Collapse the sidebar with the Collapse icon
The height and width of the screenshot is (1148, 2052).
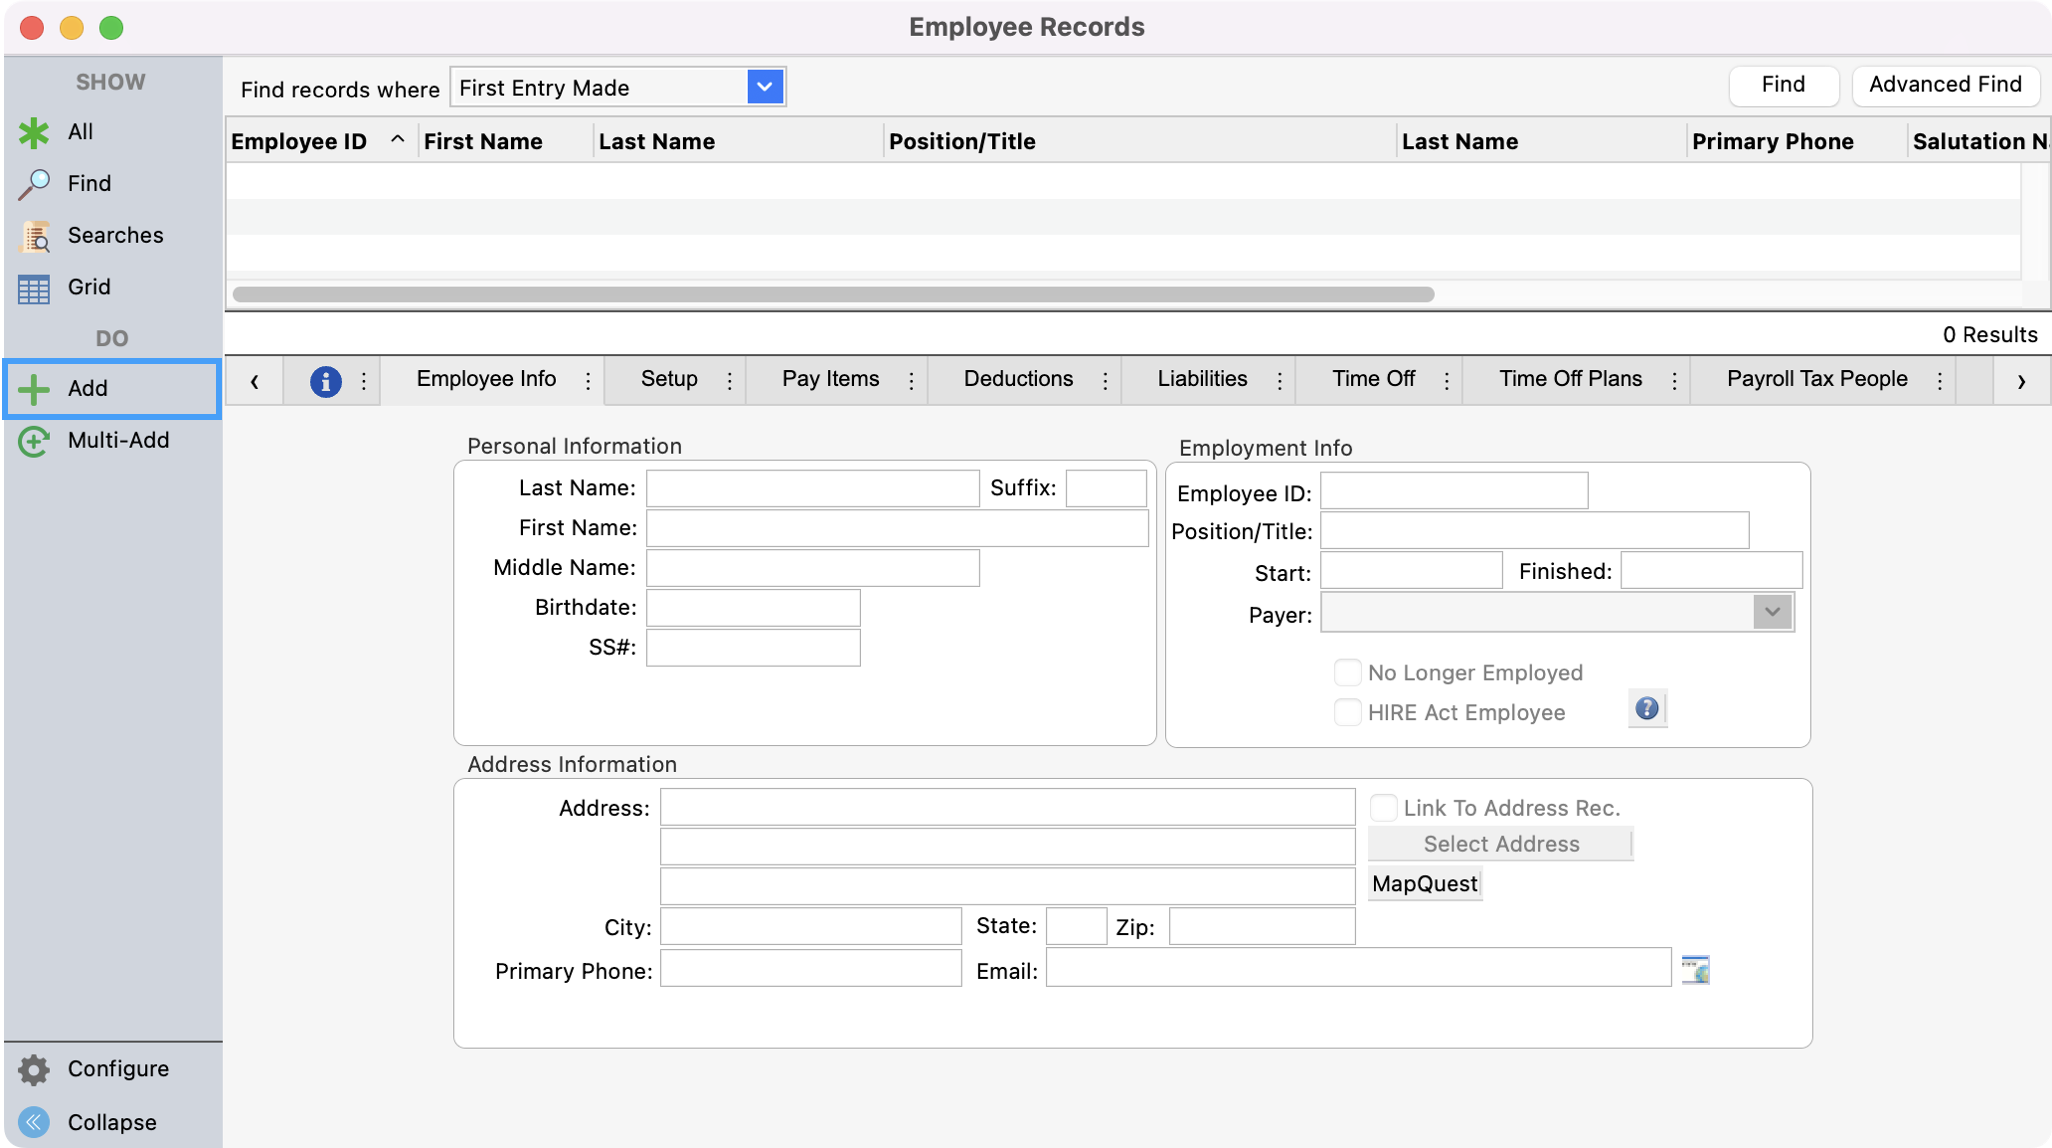pos(34,1122)
